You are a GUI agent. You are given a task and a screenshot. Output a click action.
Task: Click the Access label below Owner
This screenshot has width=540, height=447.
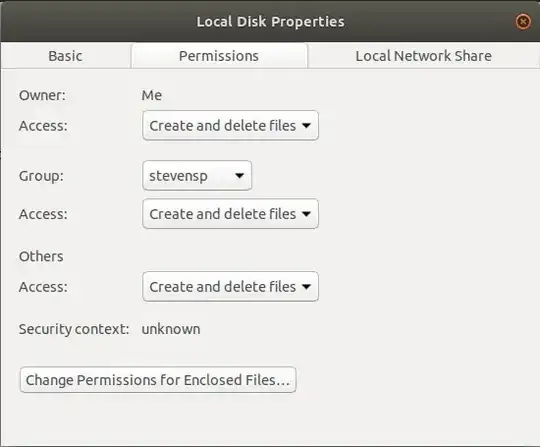coord(43,126)
